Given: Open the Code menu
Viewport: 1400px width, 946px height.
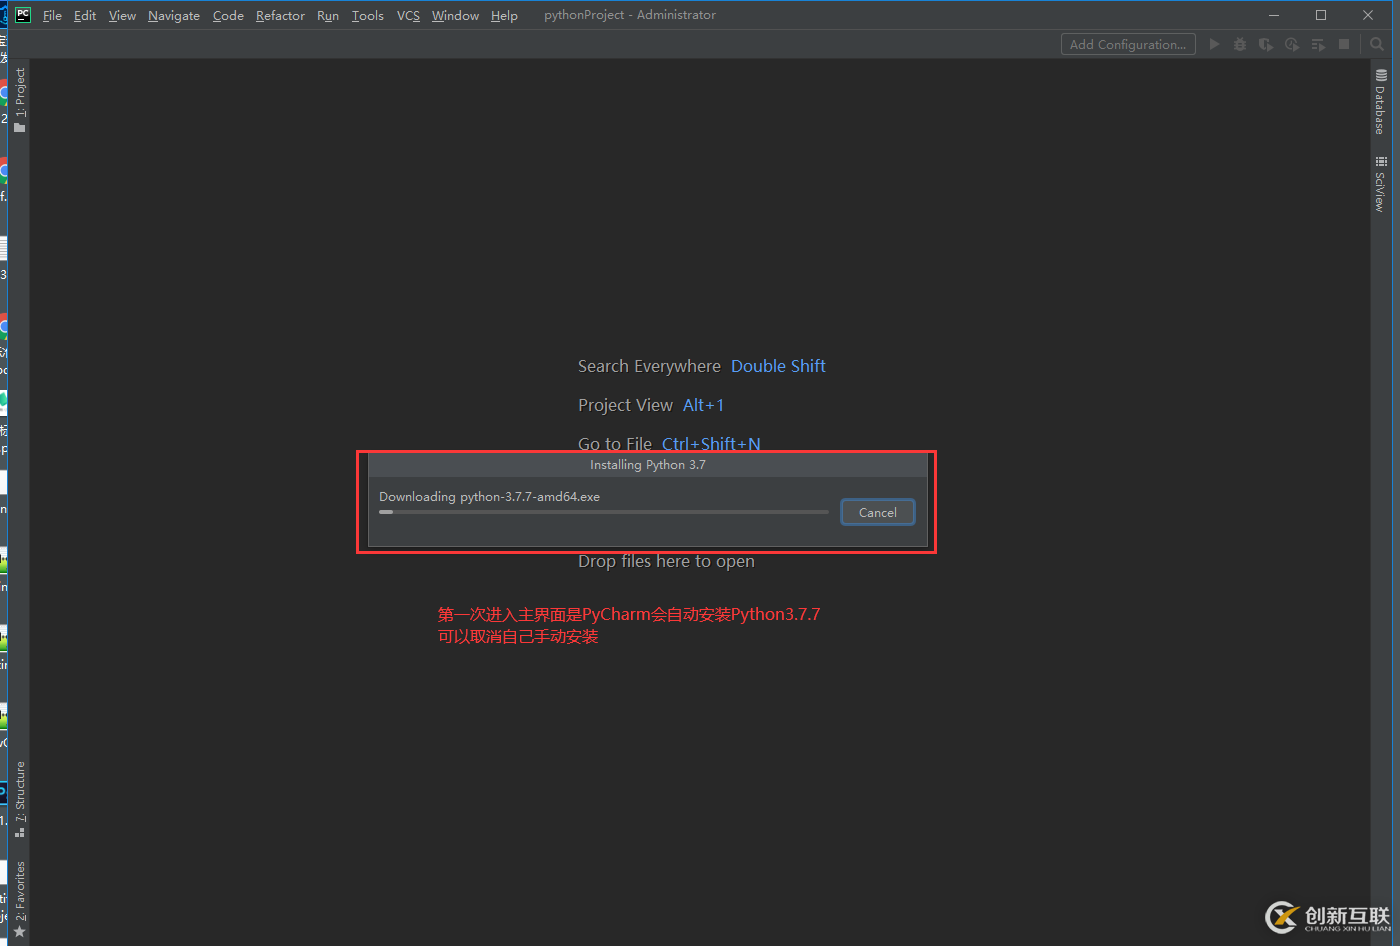Looking at the screenshot, I should click(228, 15).
